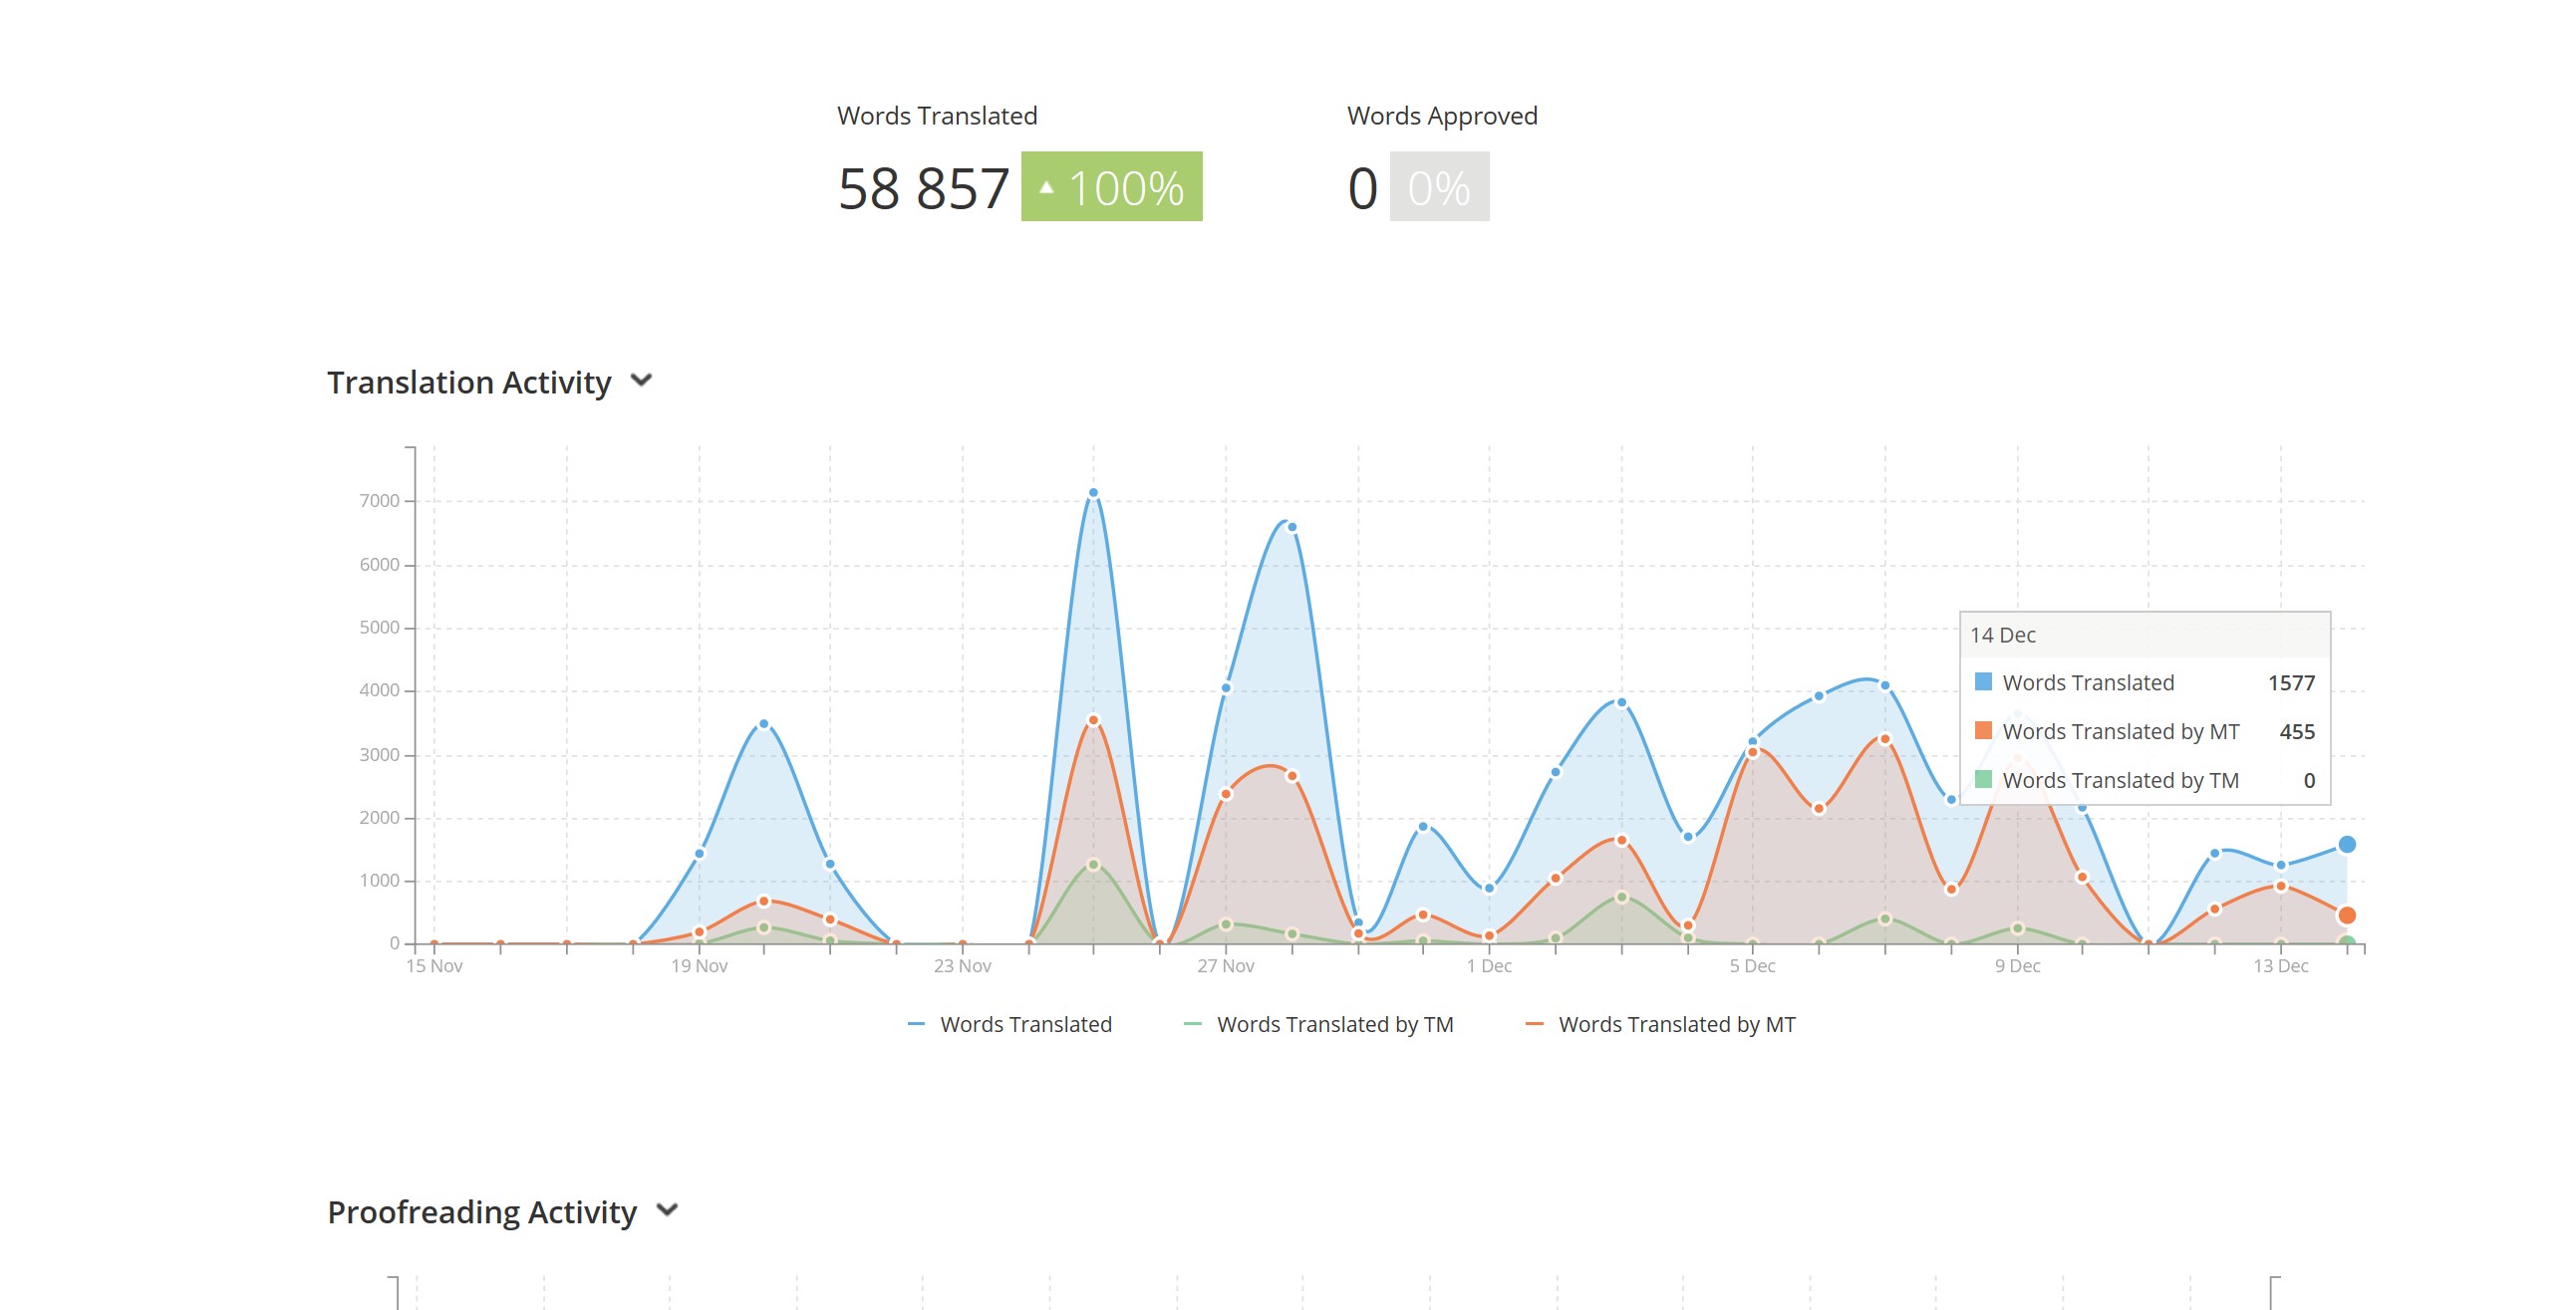2576x1310 pixels.
Task: Click the 27 Nov x-axis label
Action: [x=1225, y=966]
